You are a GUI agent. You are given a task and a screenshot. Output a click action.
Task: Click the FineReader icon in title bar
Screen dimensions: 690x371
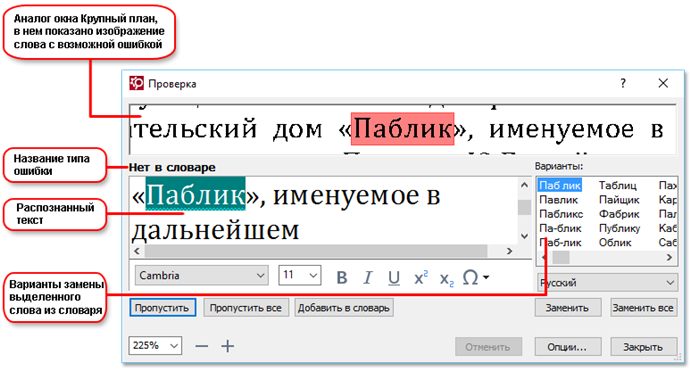click(x=136, y=83)
